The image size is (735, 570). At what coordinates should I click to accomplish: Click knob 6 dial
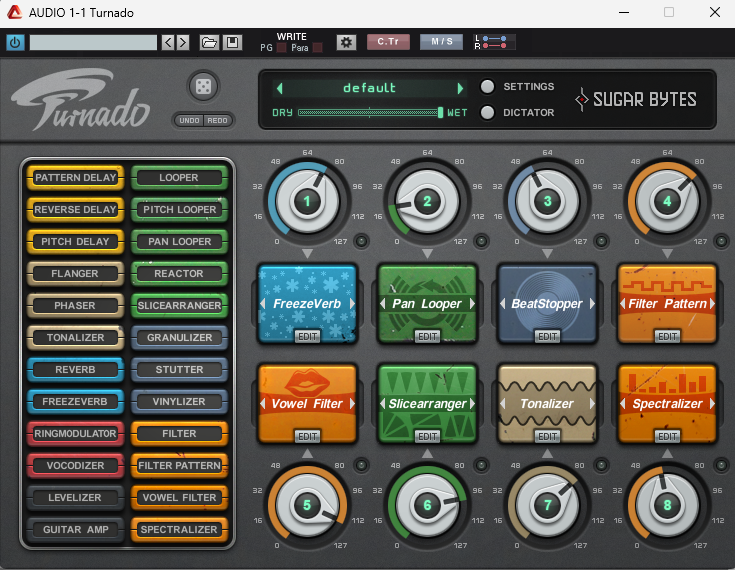pyautogui.click(x=427, y=505)
